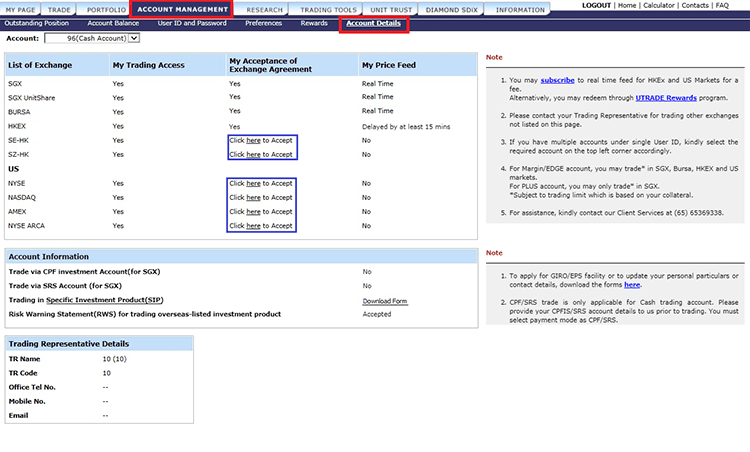The width and height of the screenshot is (750, 452).
Task: Click 'here' to accept NYSE ARCA agreement
Action: (254, 226)
